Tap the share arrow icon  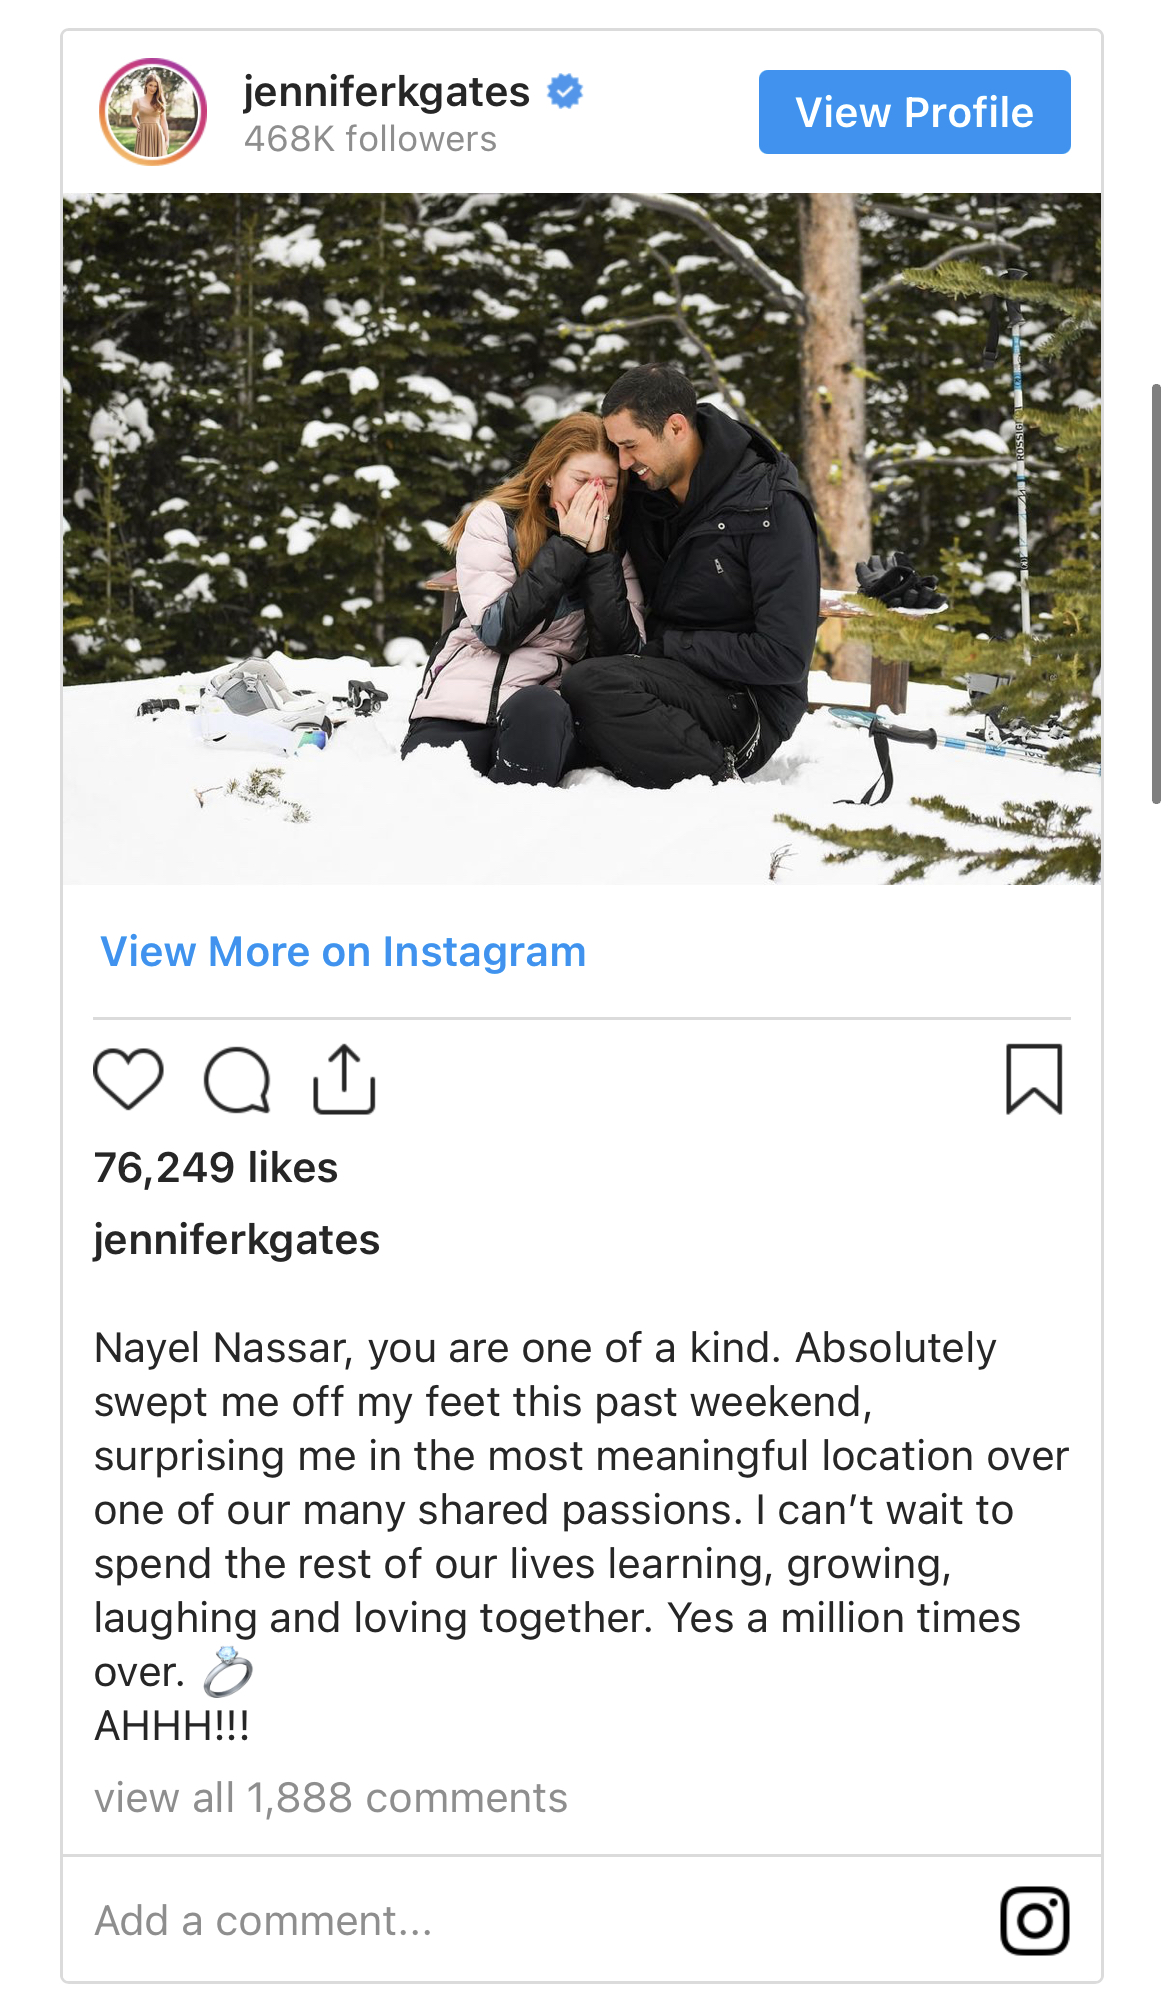click(344, 1079)
